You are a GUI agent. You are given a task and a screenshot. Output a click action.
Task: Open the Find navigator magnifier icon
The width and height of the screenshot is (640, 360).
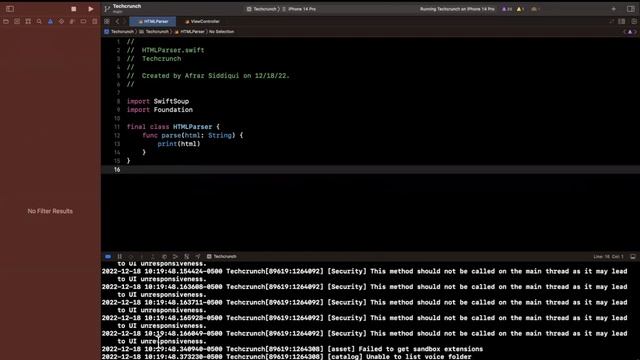(39, 21)
